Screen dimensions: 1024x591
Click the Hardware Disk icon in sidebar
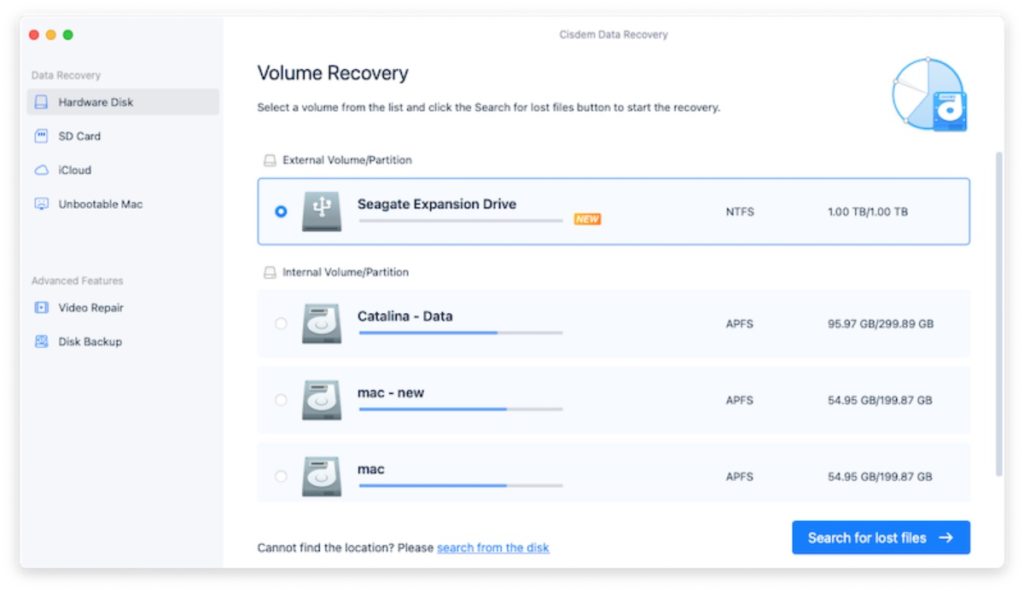click(x=42, y=102)
